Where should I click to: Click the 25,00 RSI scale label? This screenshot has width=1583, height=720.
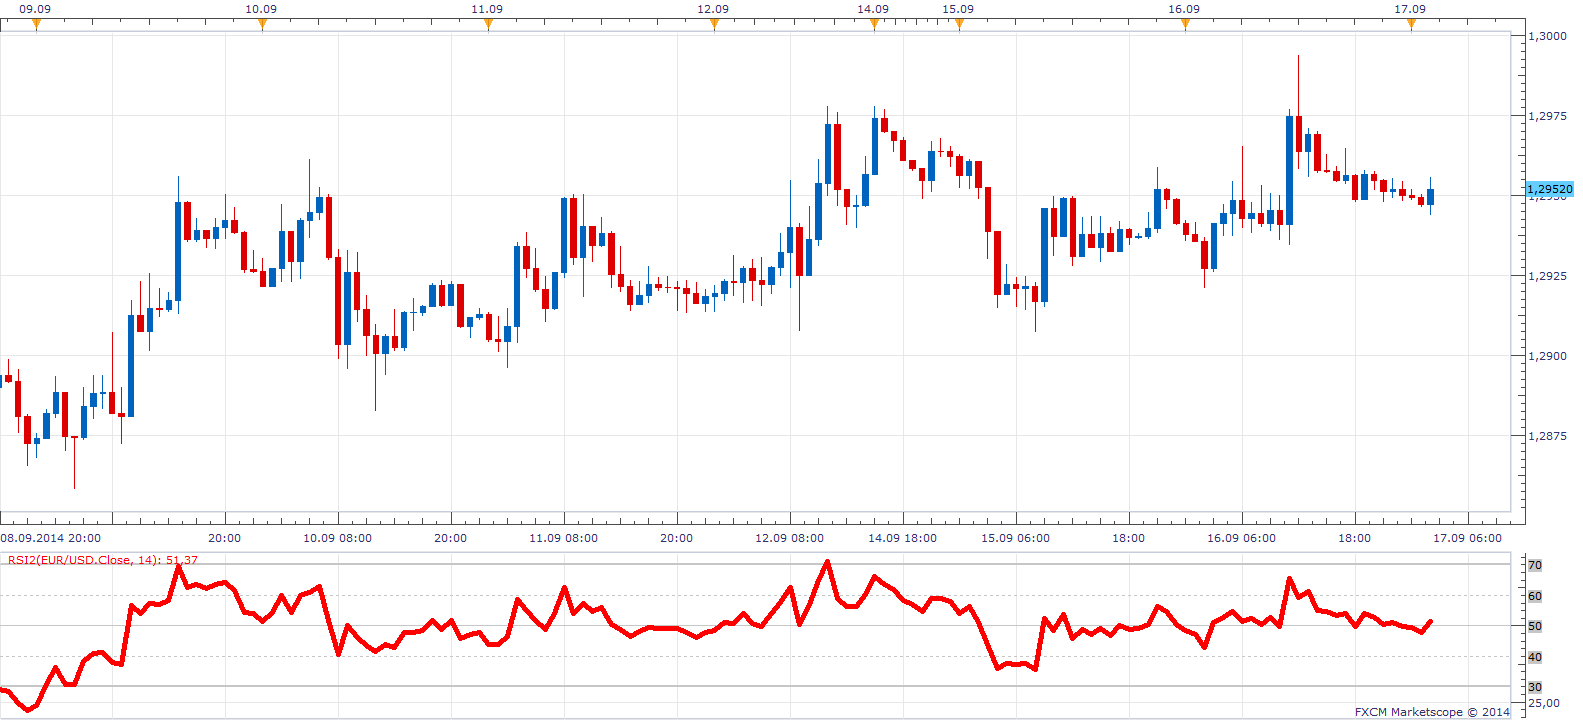[1544, 703]
